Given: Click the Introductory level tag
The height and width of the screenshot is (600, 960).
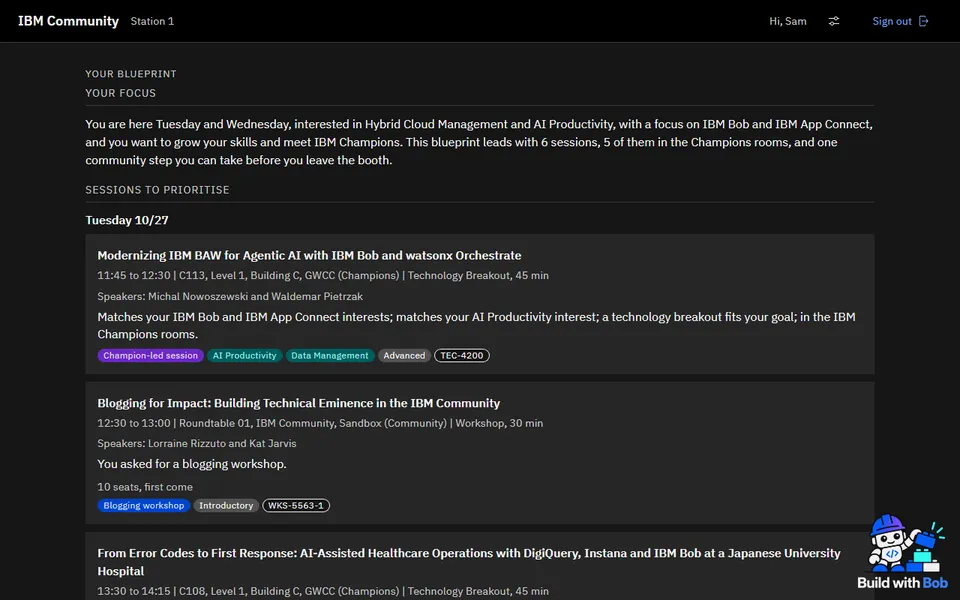Looking at the screenshot, I should coord(226,506).
